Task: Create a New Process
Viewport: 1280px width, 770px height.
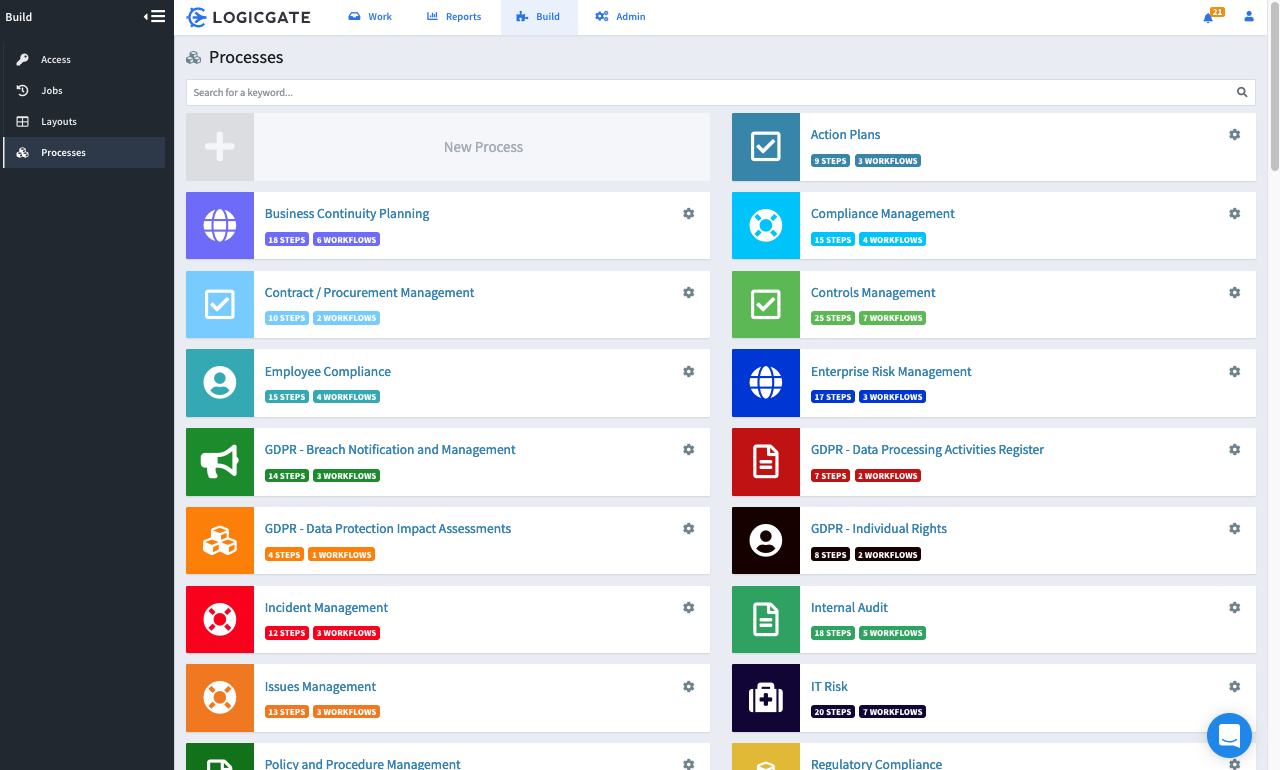Action: [483, 146]
